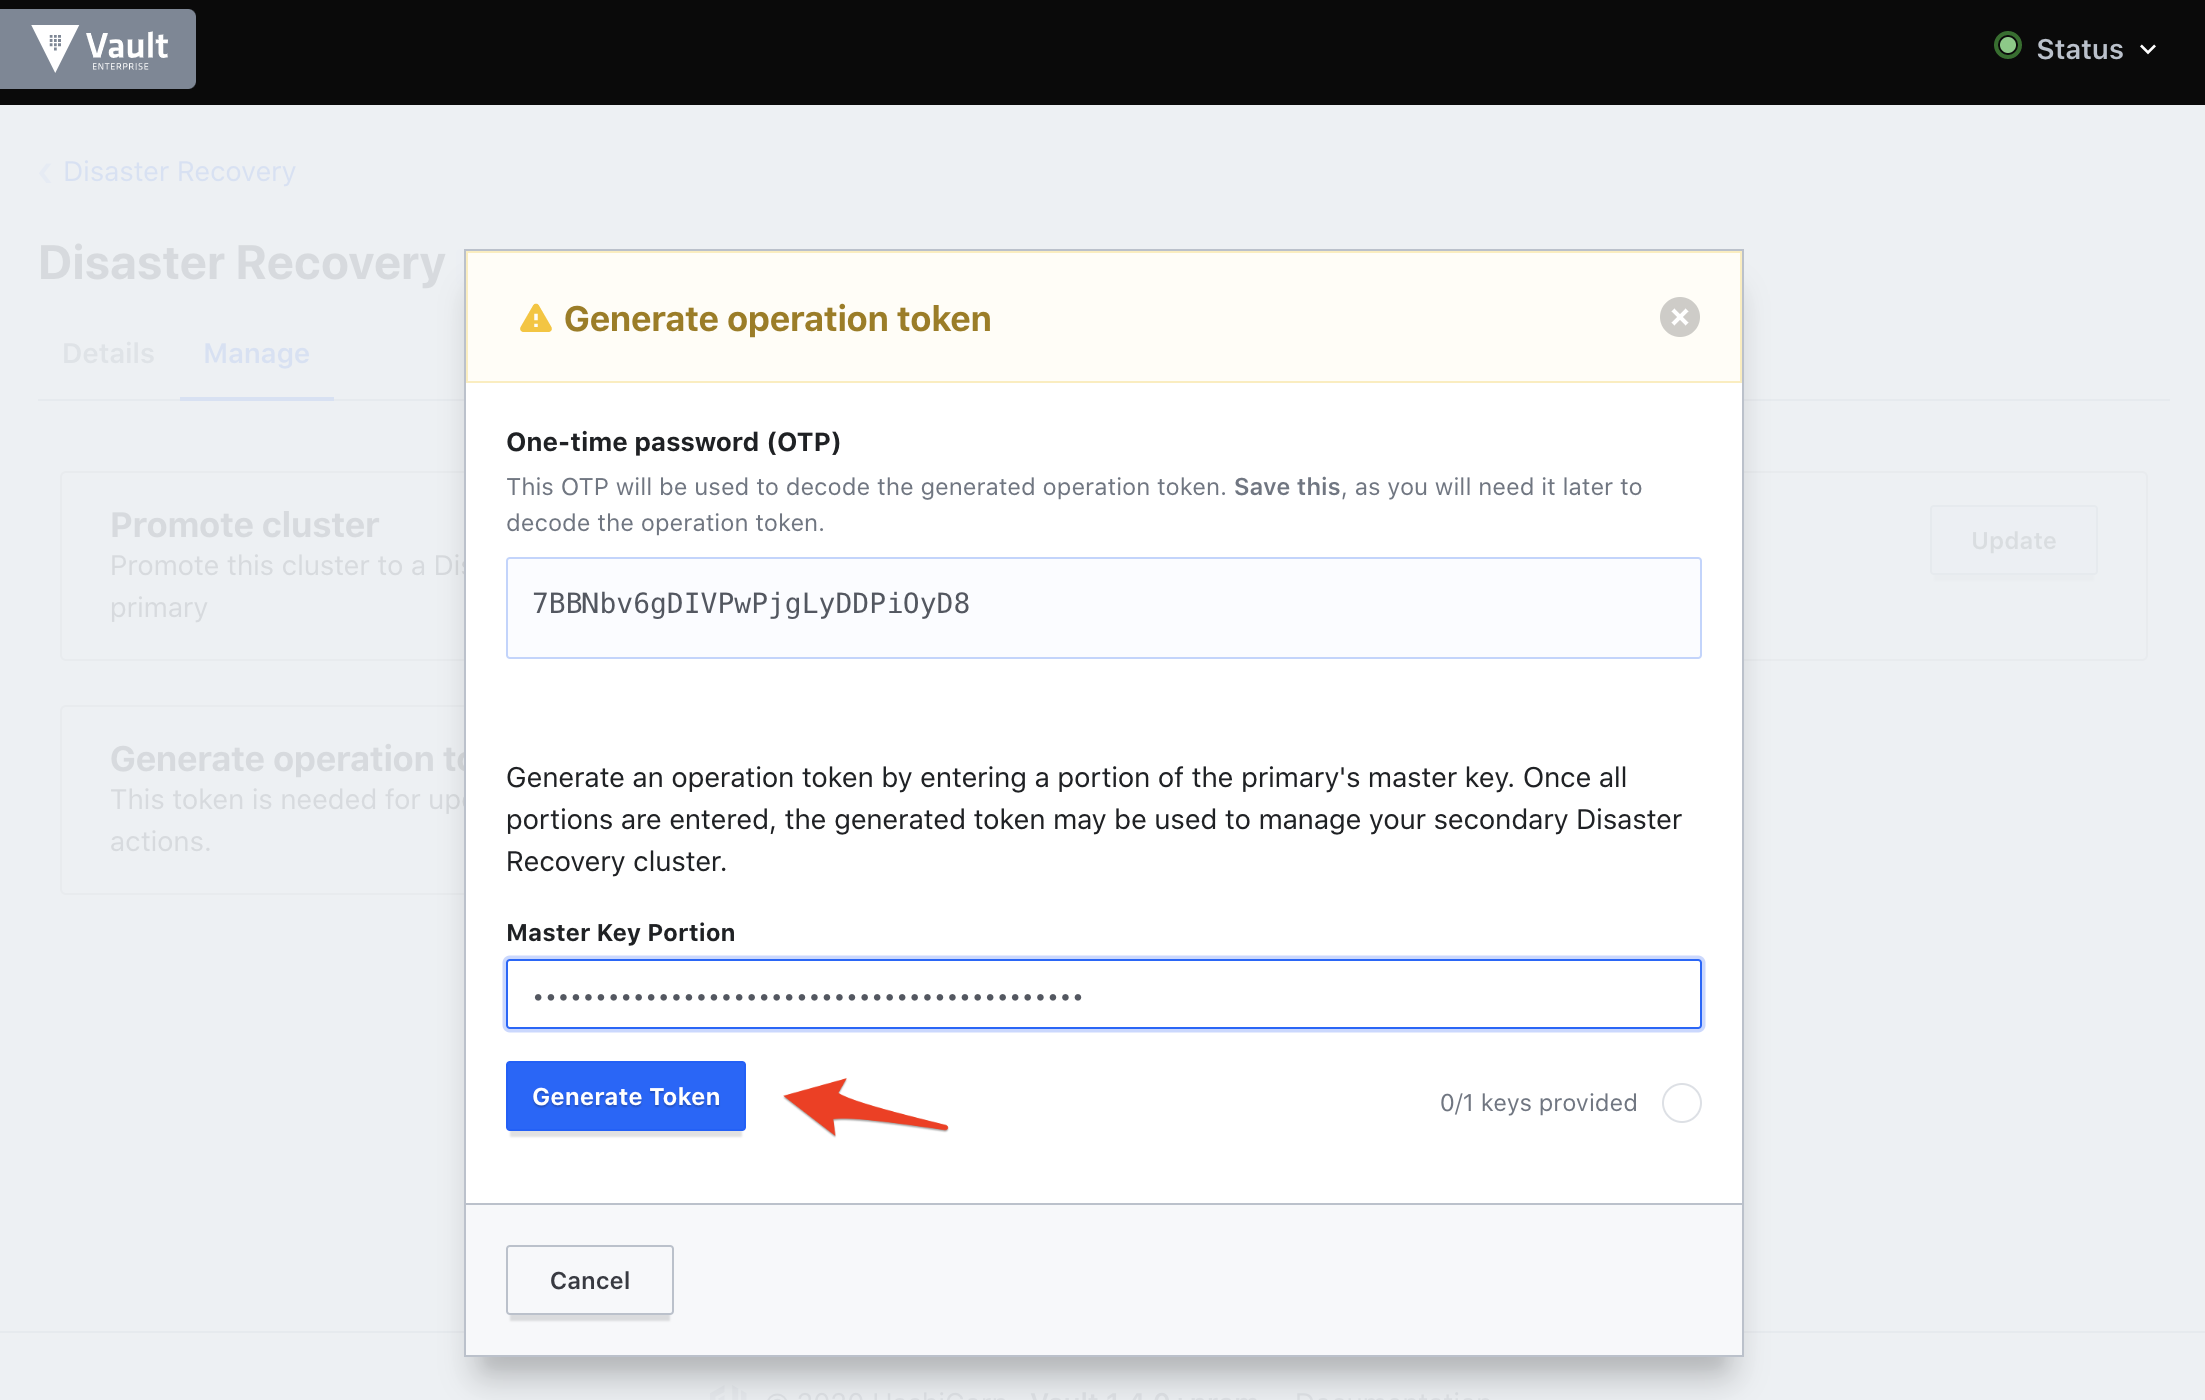Expand the Status dropdown chevron
The width and height of the screenshot is (2205, 1400).
coord(2148,48)
